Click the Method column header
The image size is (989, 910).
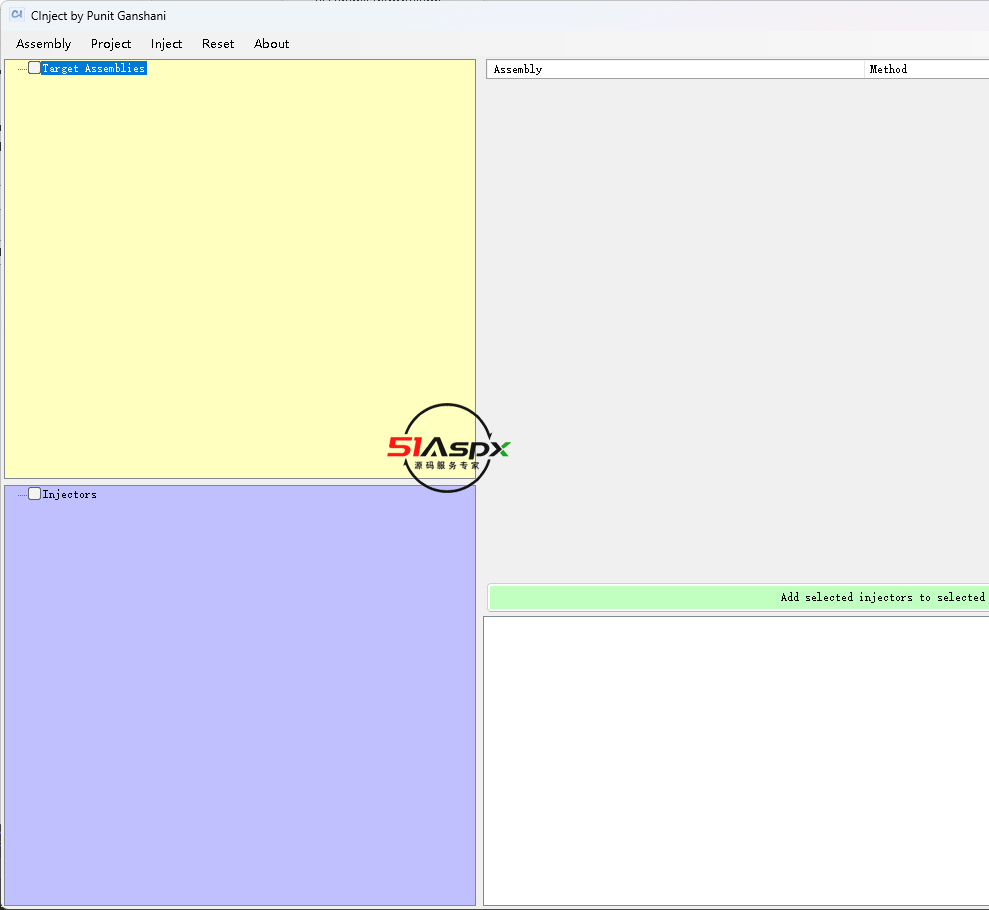927,69
